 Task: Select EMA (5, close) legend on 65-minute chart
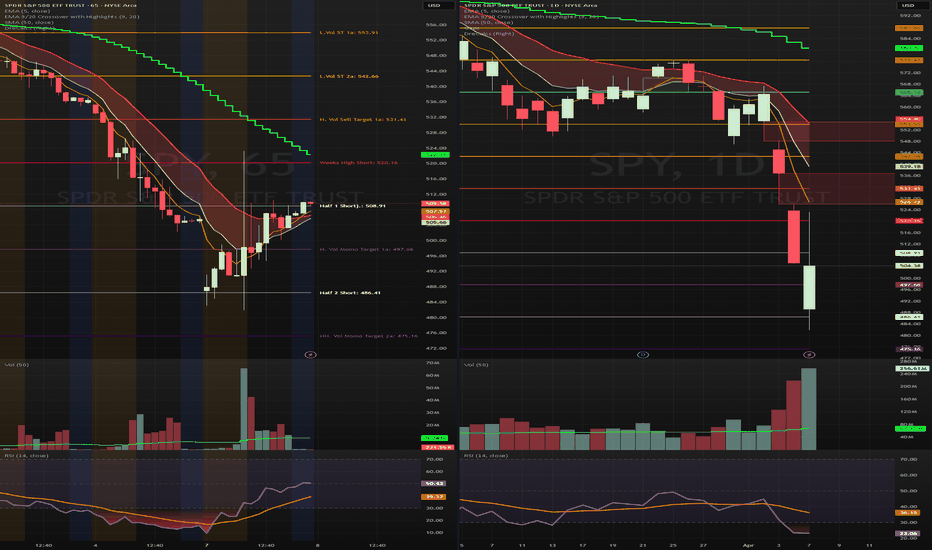point(27,11)
